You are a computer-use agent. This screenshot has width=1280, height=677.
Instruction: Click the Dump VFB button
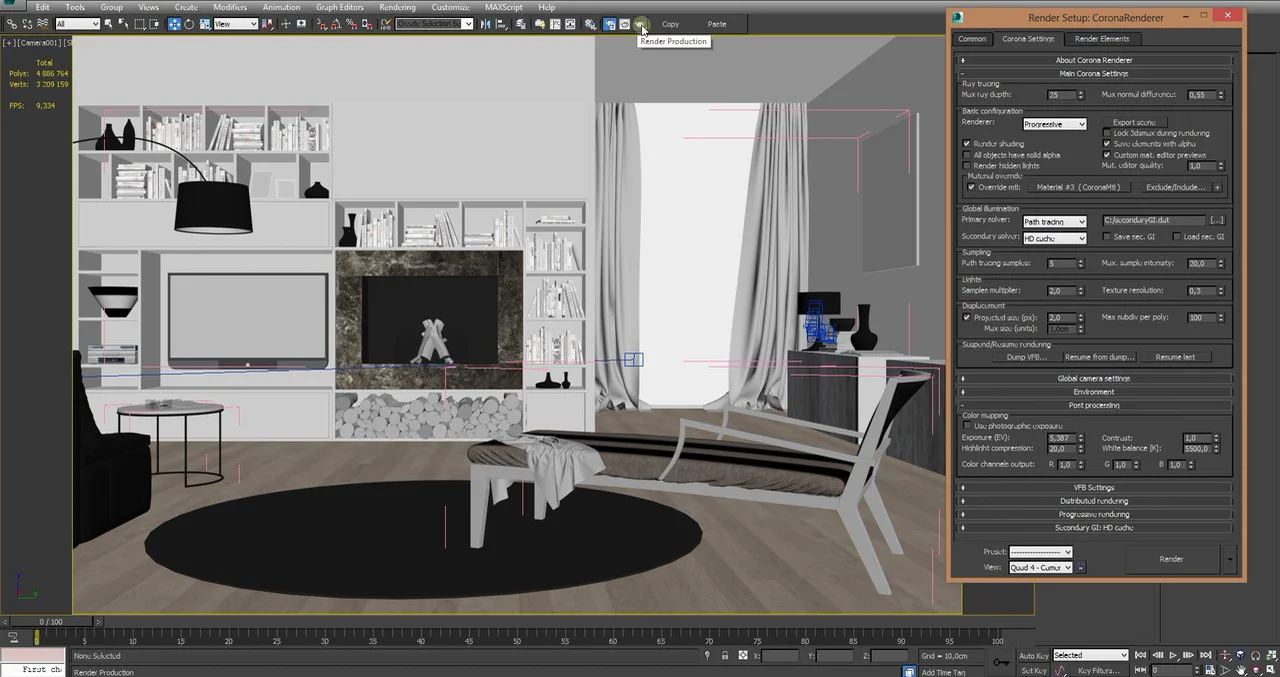coord(1029,357)
